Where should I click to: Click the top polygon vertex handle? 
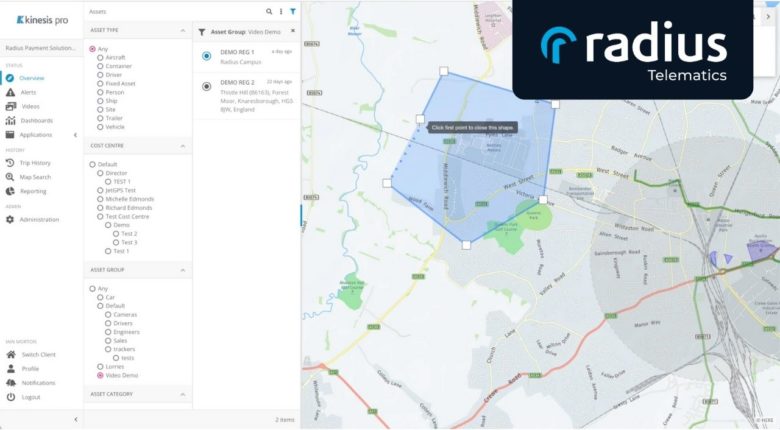[444, 72]
